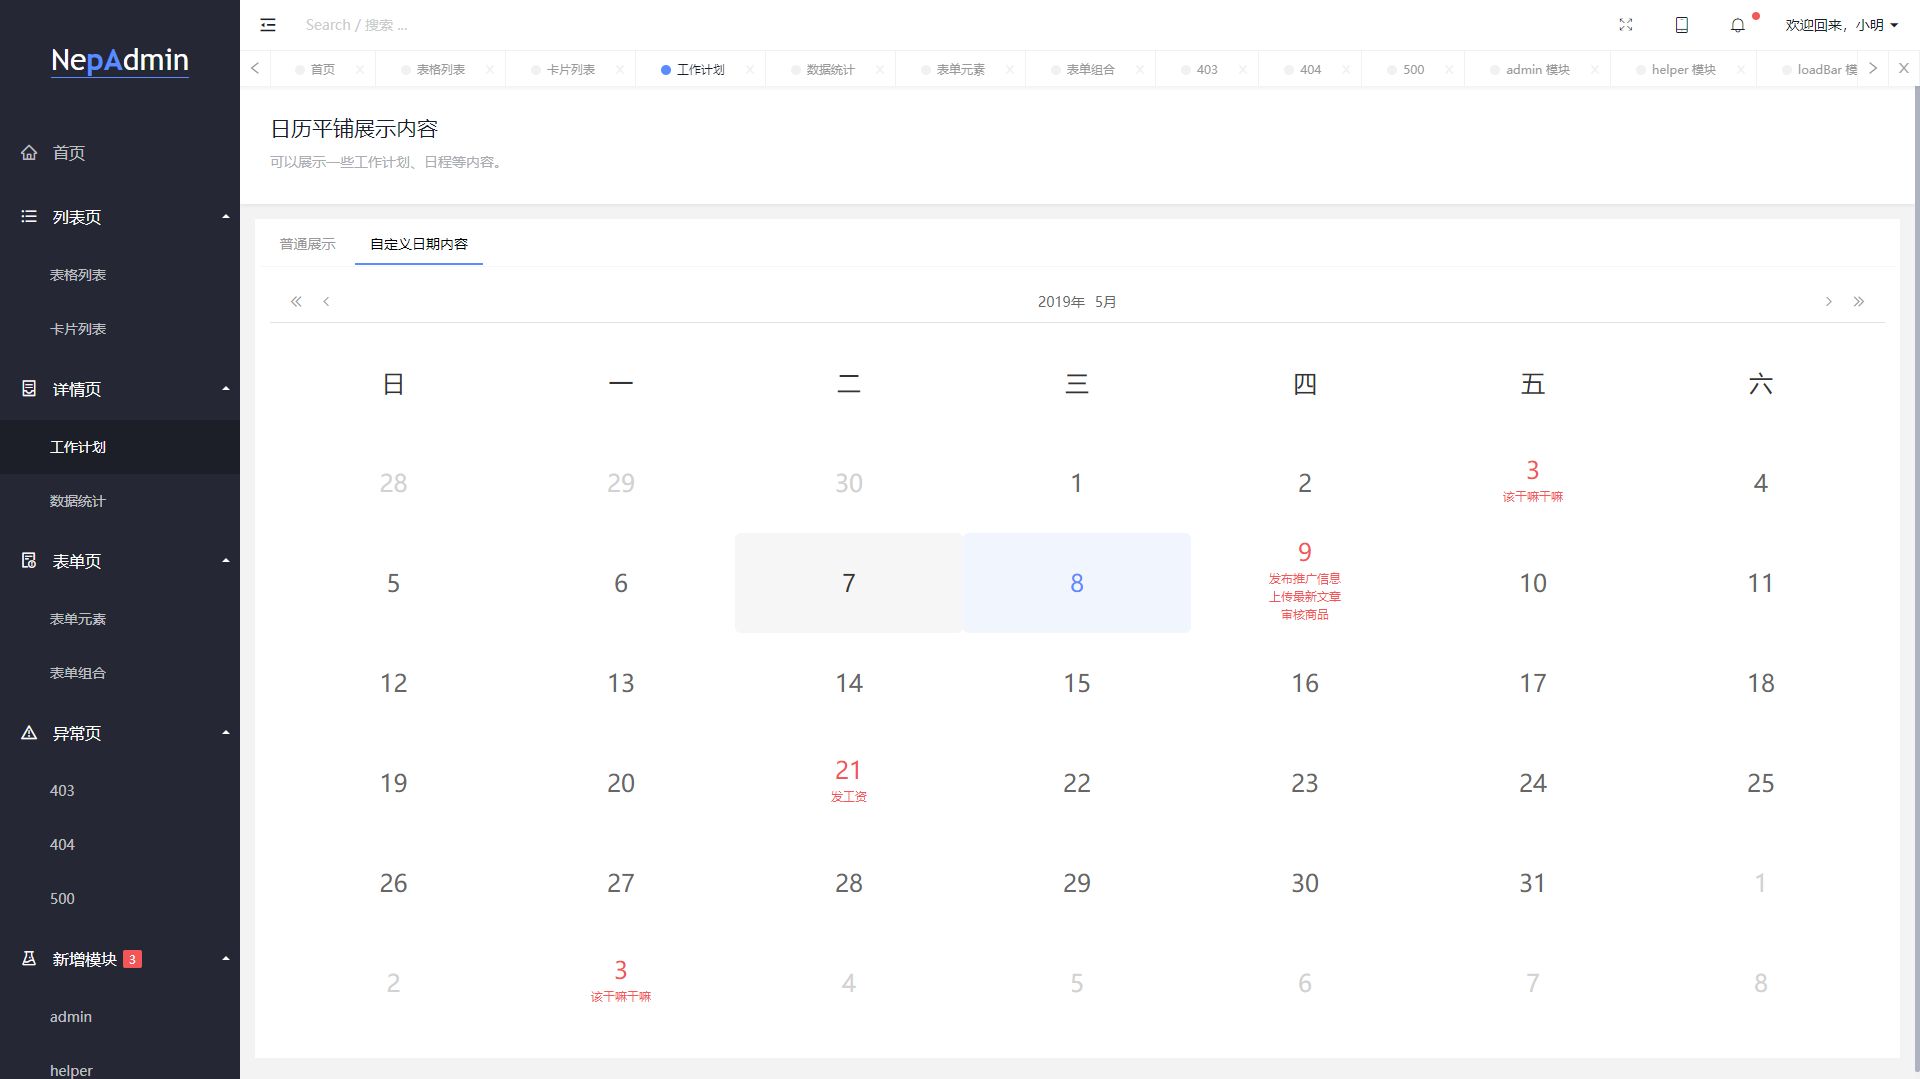
Task: Open the admin 模块 tab
Action: point(1537,70)
